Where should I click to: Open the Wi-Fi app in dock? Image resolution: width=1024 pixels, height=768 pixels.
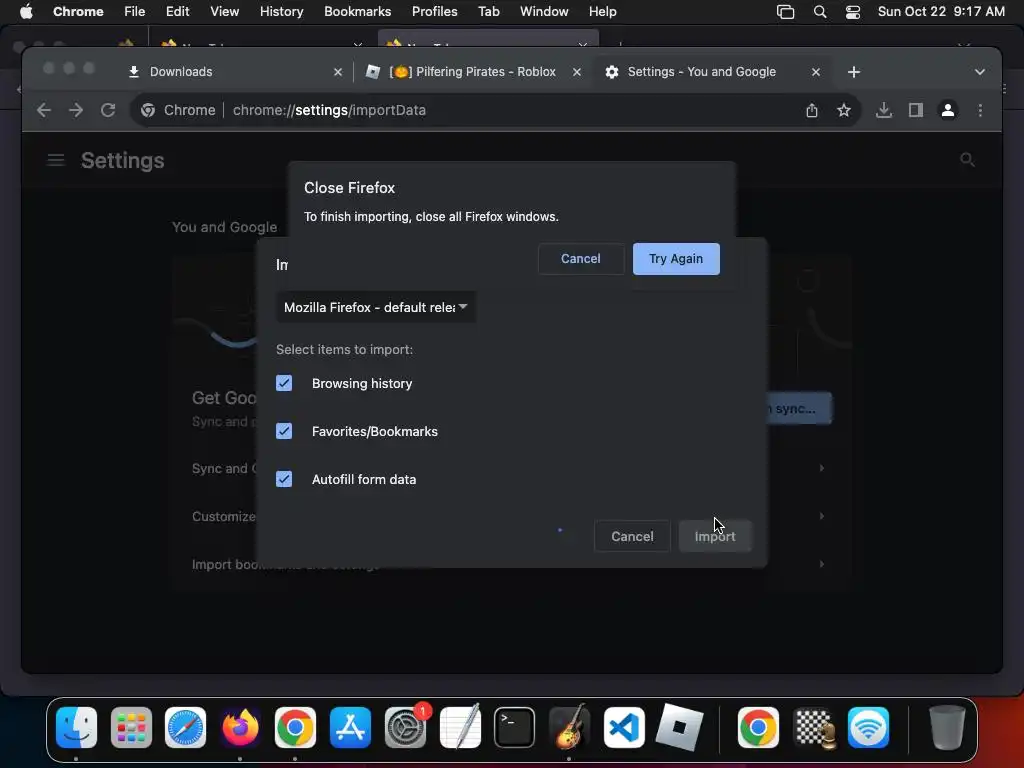[x=869, y=727]
